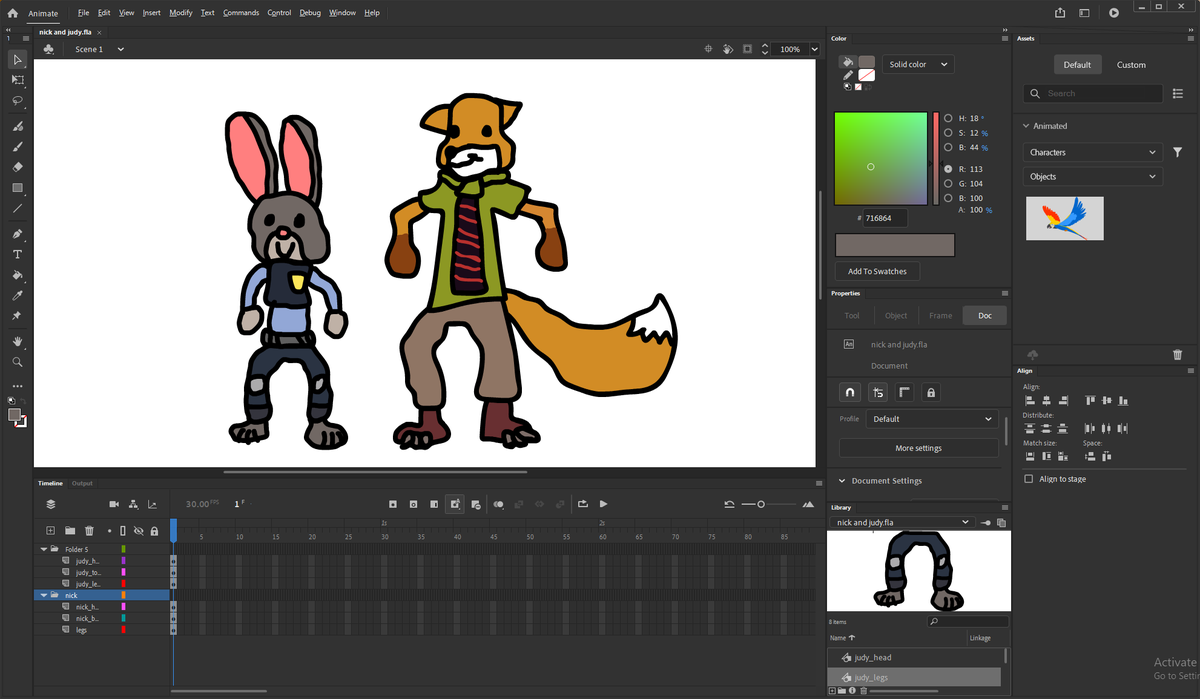Select the Green channel radio button
1200x699 pixels.
pyautogui.click(x=948, y=184)
